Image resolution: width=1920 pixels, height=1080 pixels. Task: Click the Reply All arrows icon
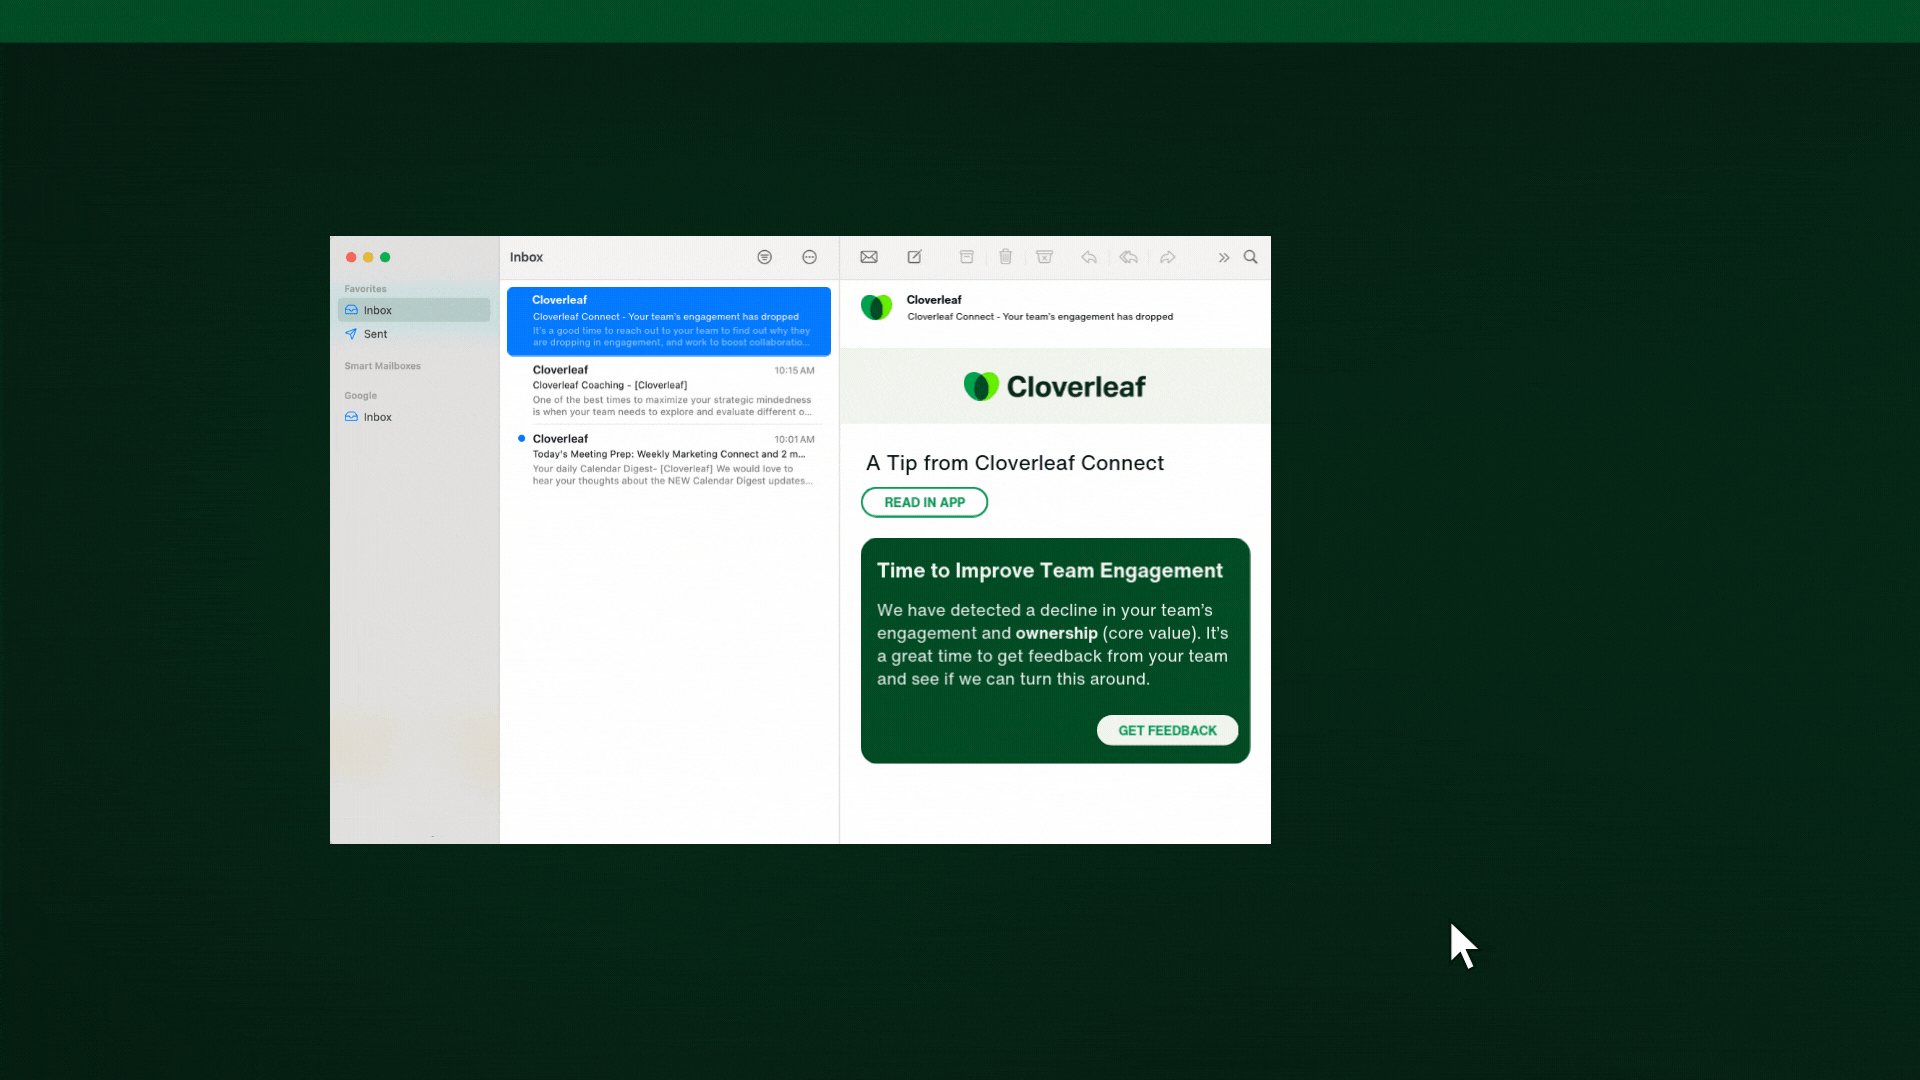1128,257
